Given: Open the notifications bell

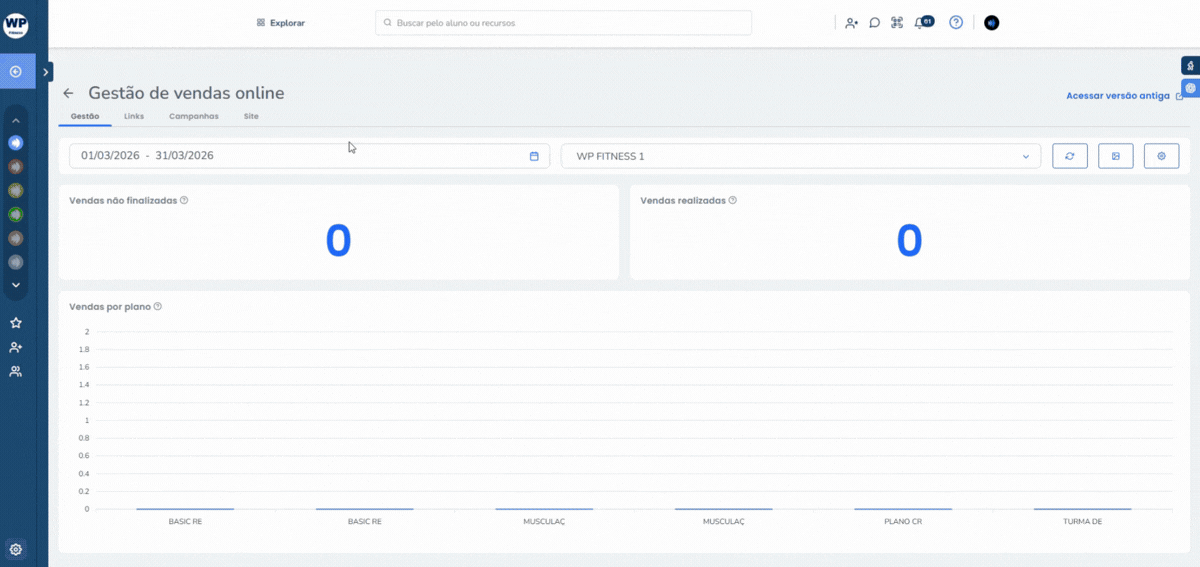Looking at the screenshot, I should pos(920,23).
